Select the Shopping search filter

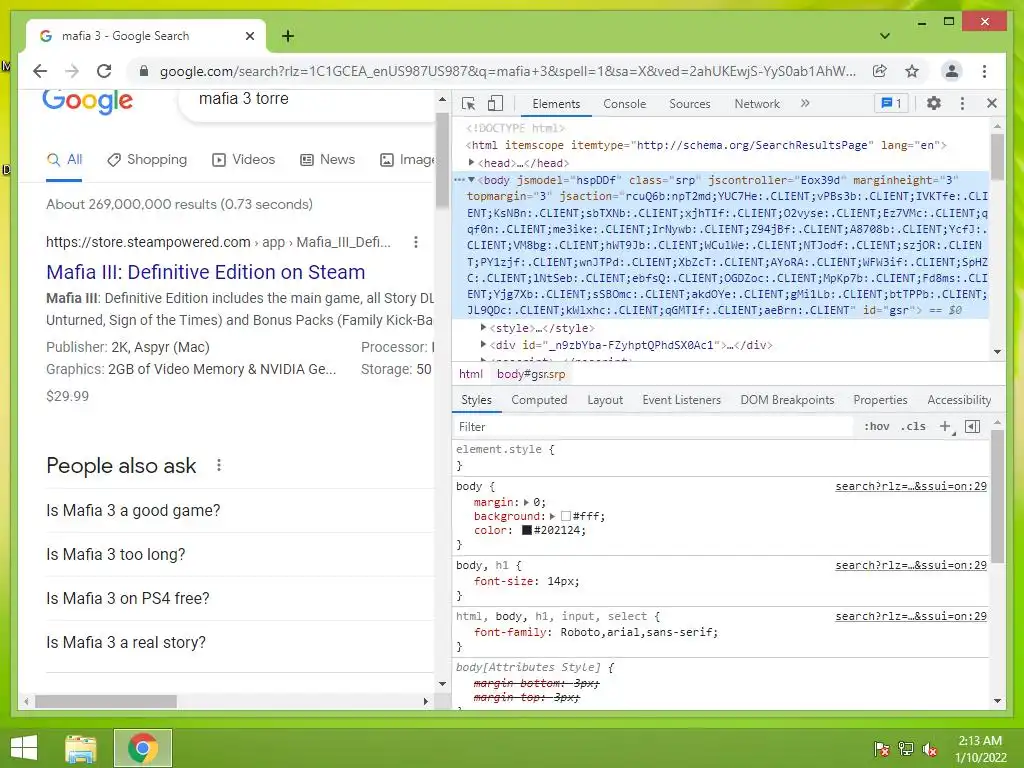tap(148, 159)
